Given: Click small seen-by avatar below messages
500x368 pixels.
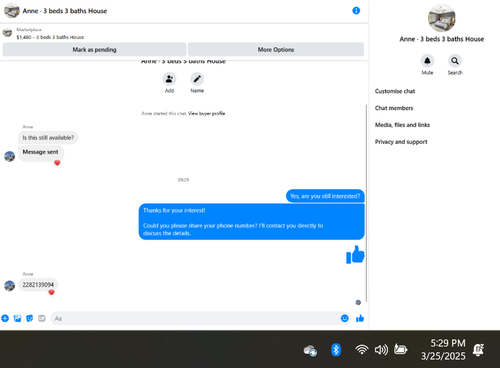Looking at the screenshot, I should tap(358, 302).
